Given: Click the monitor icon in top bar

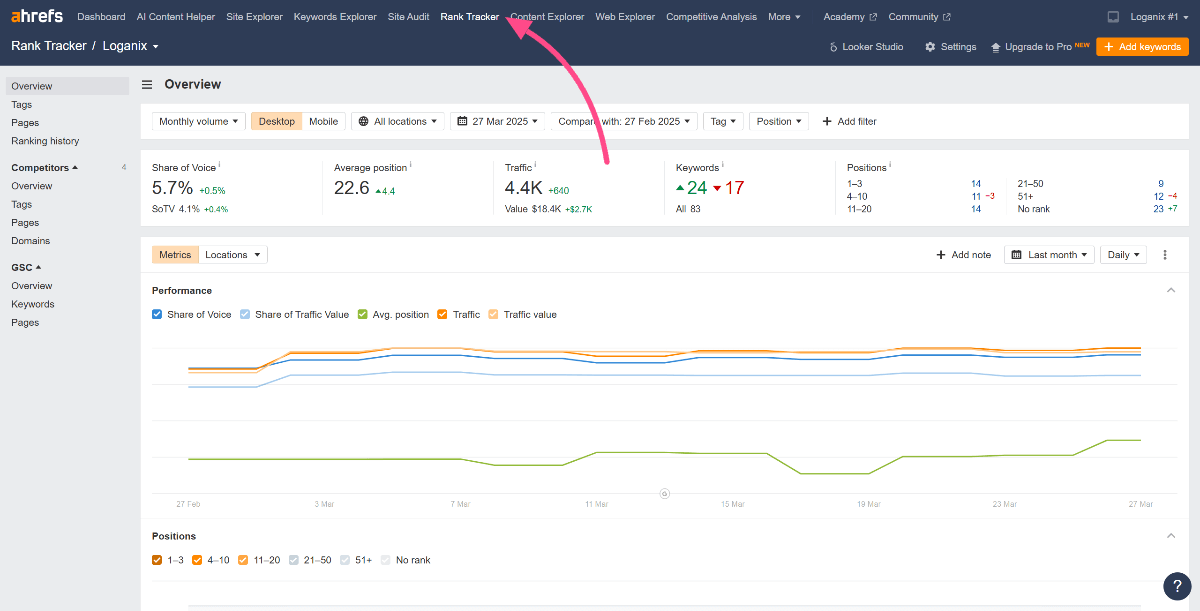Looking at the screenshot, I should pos(1114,17).
